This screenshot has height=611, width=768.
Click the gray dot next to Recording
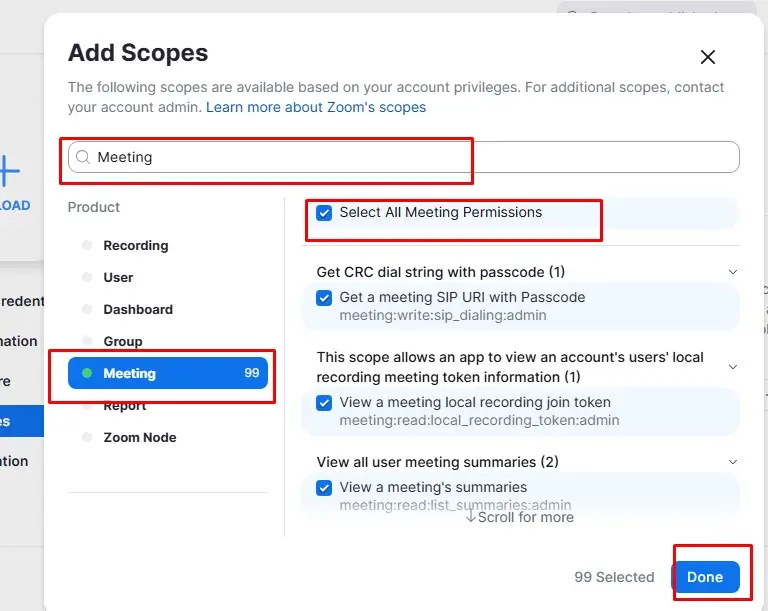(87, 245)
